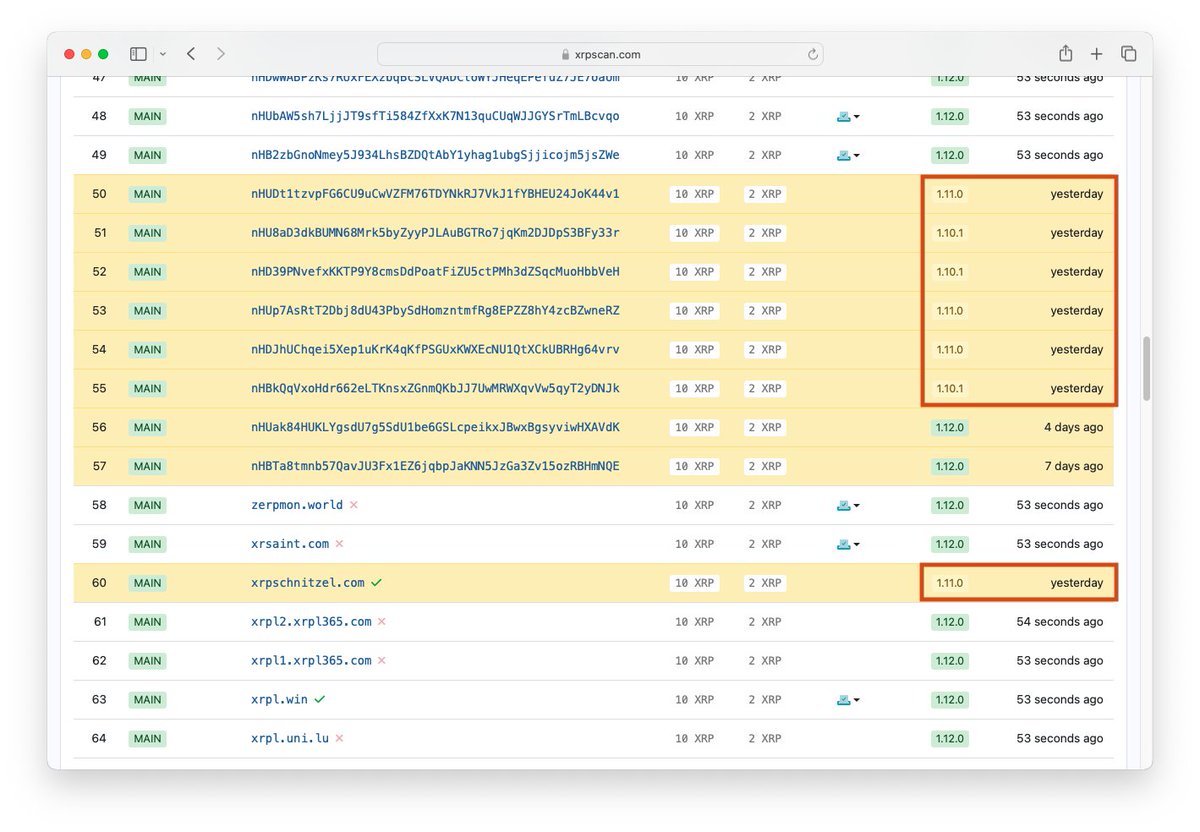Click the new tab plus button
Image resolution: width=1200 pixels, height=832 pixels.
click(1096, 53)
